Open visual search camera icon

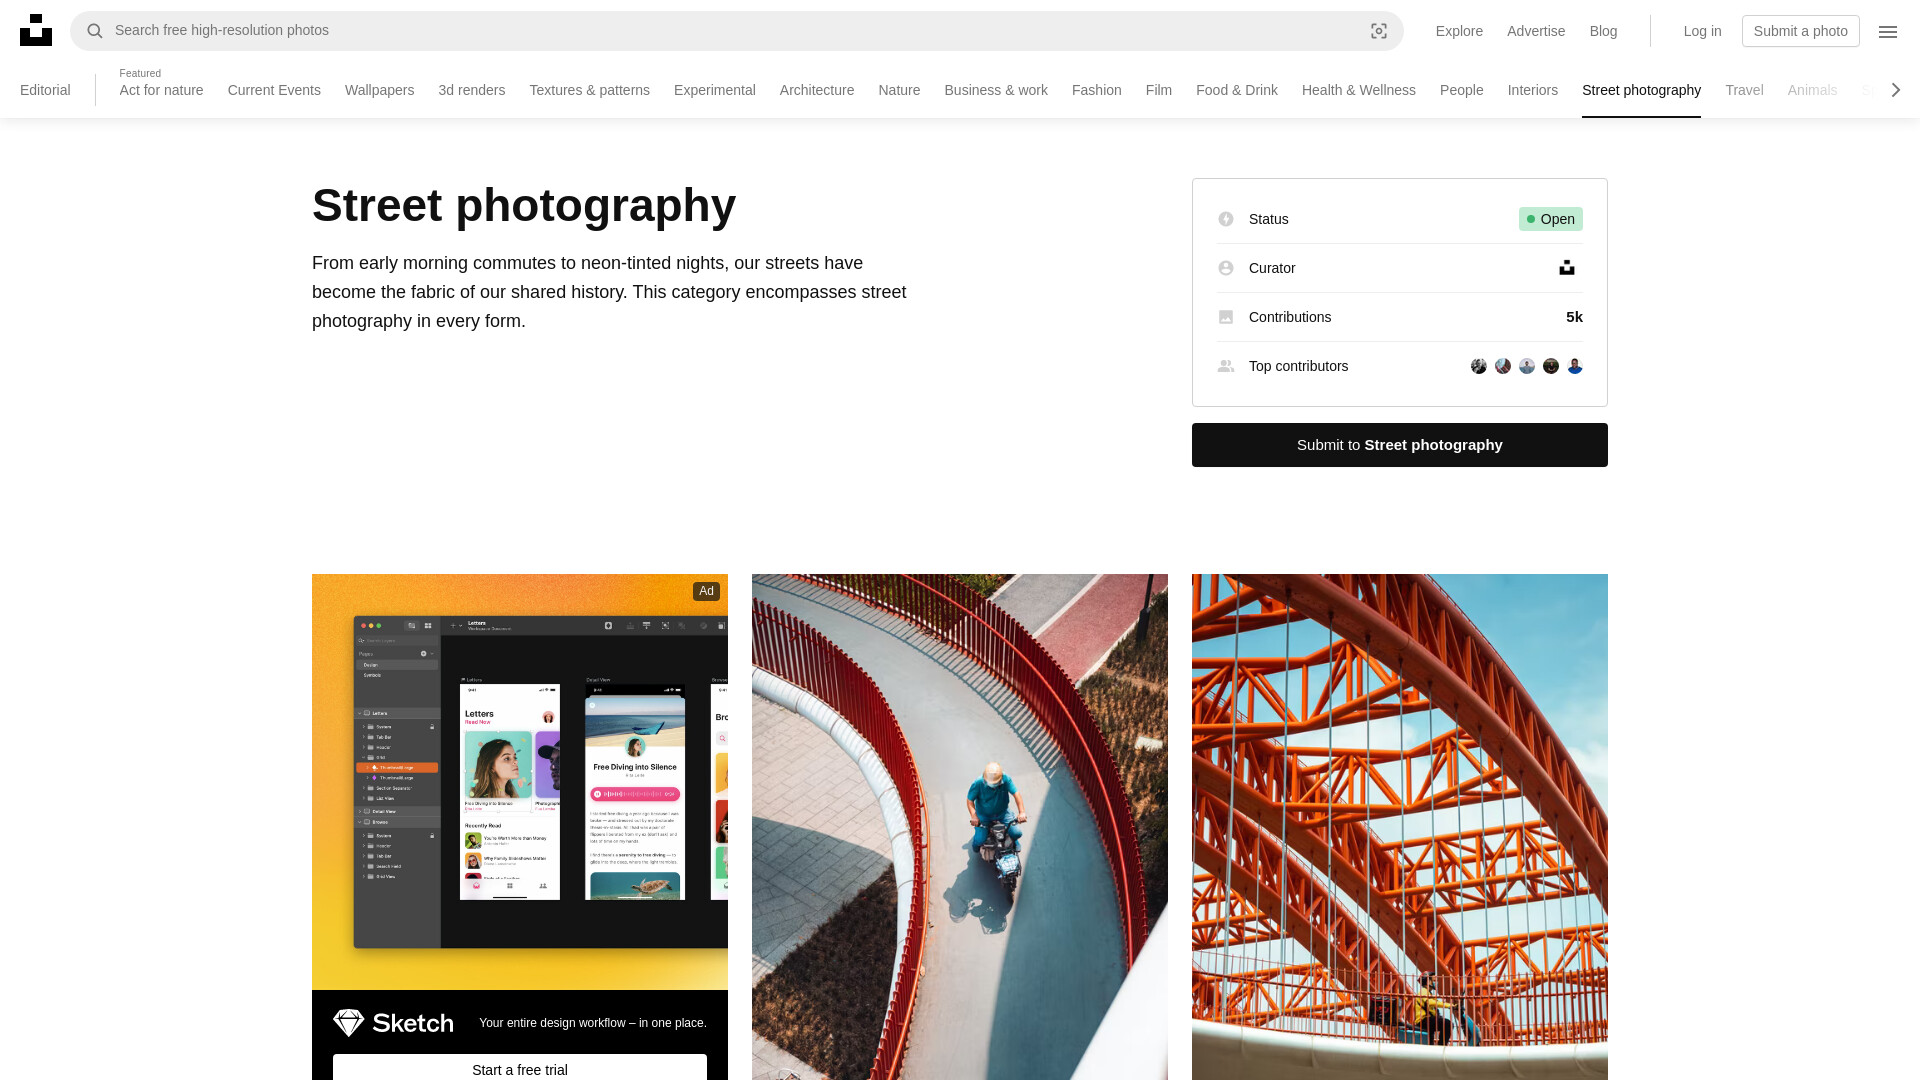(1379, 31)
